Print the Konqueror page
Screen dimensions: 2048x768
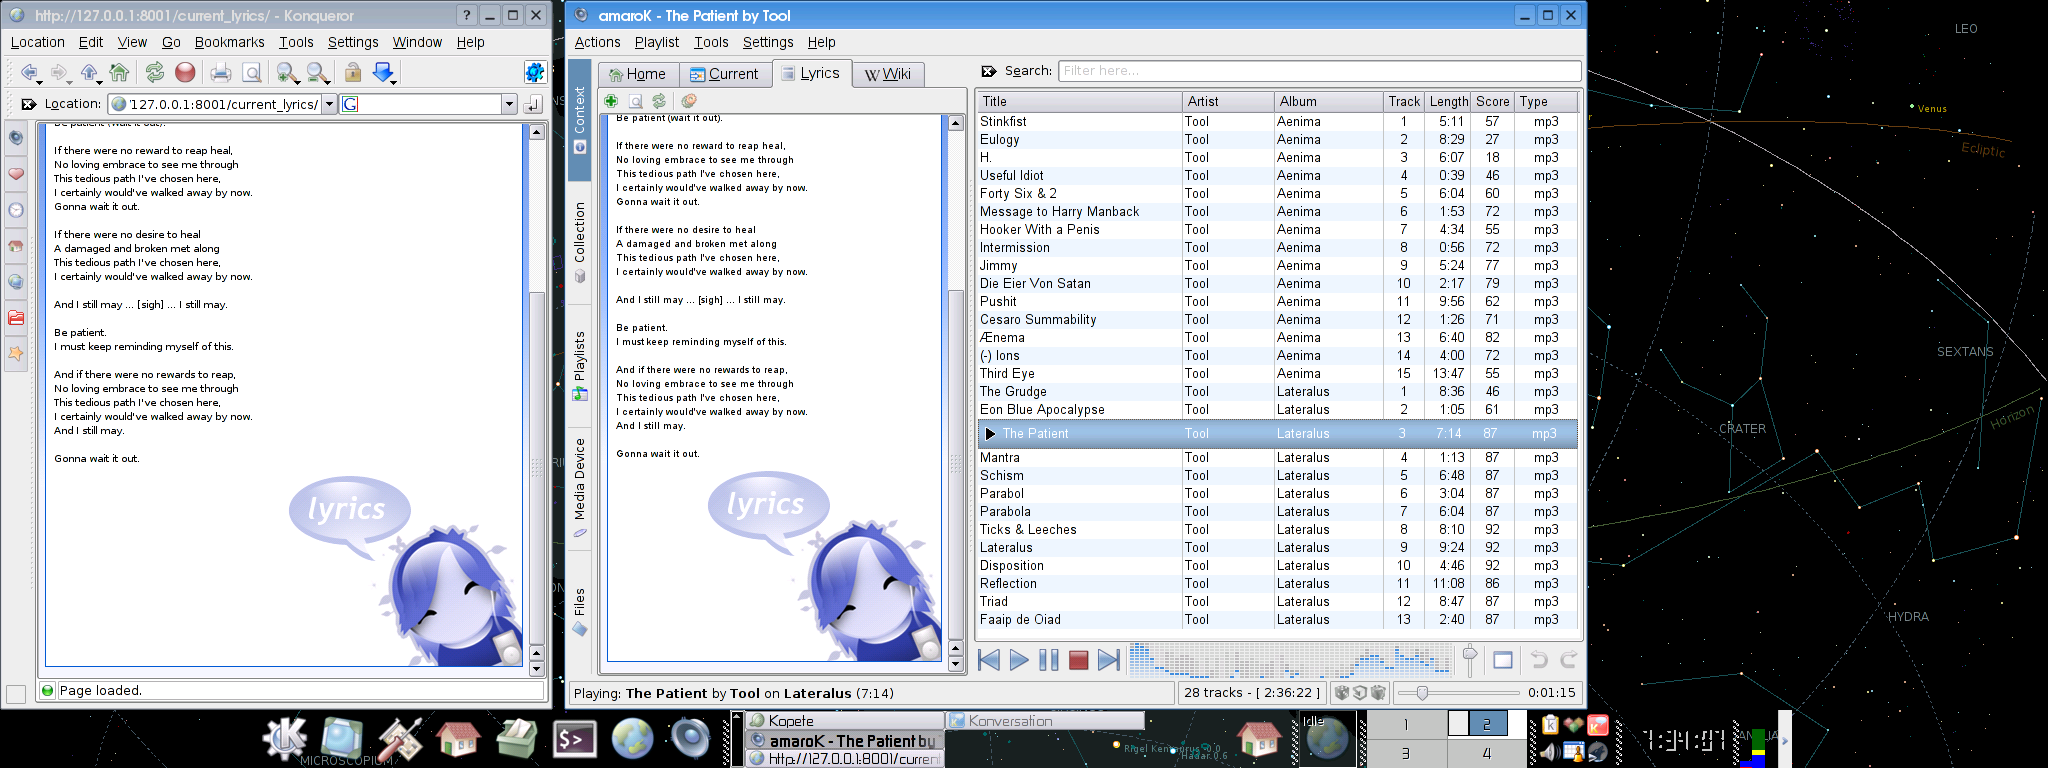tap(221, 72)
